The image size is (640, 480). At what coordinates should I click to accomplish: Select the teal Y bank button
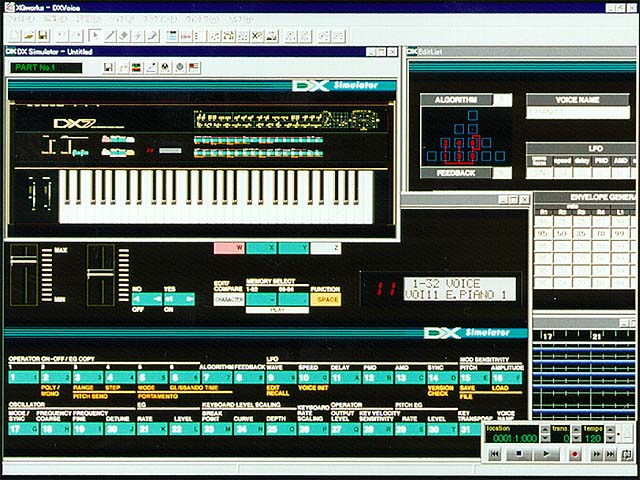click(293, 248)
